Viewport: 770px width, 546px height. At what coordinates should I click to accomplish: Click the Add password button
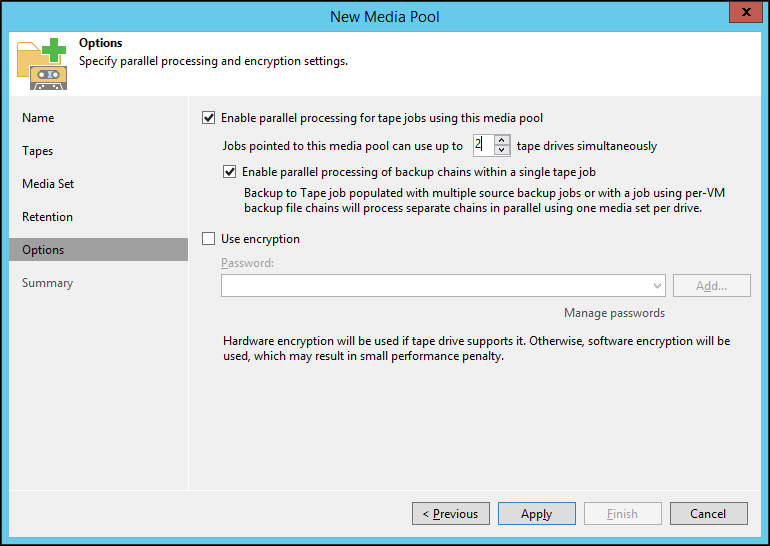(711, 286)
